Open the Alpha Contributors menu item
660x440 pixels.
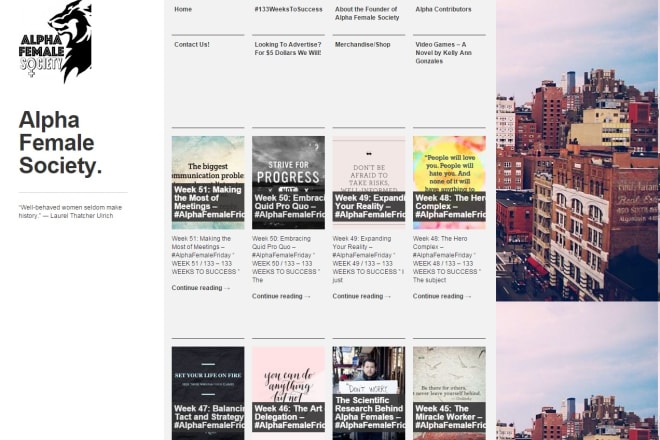443,9
